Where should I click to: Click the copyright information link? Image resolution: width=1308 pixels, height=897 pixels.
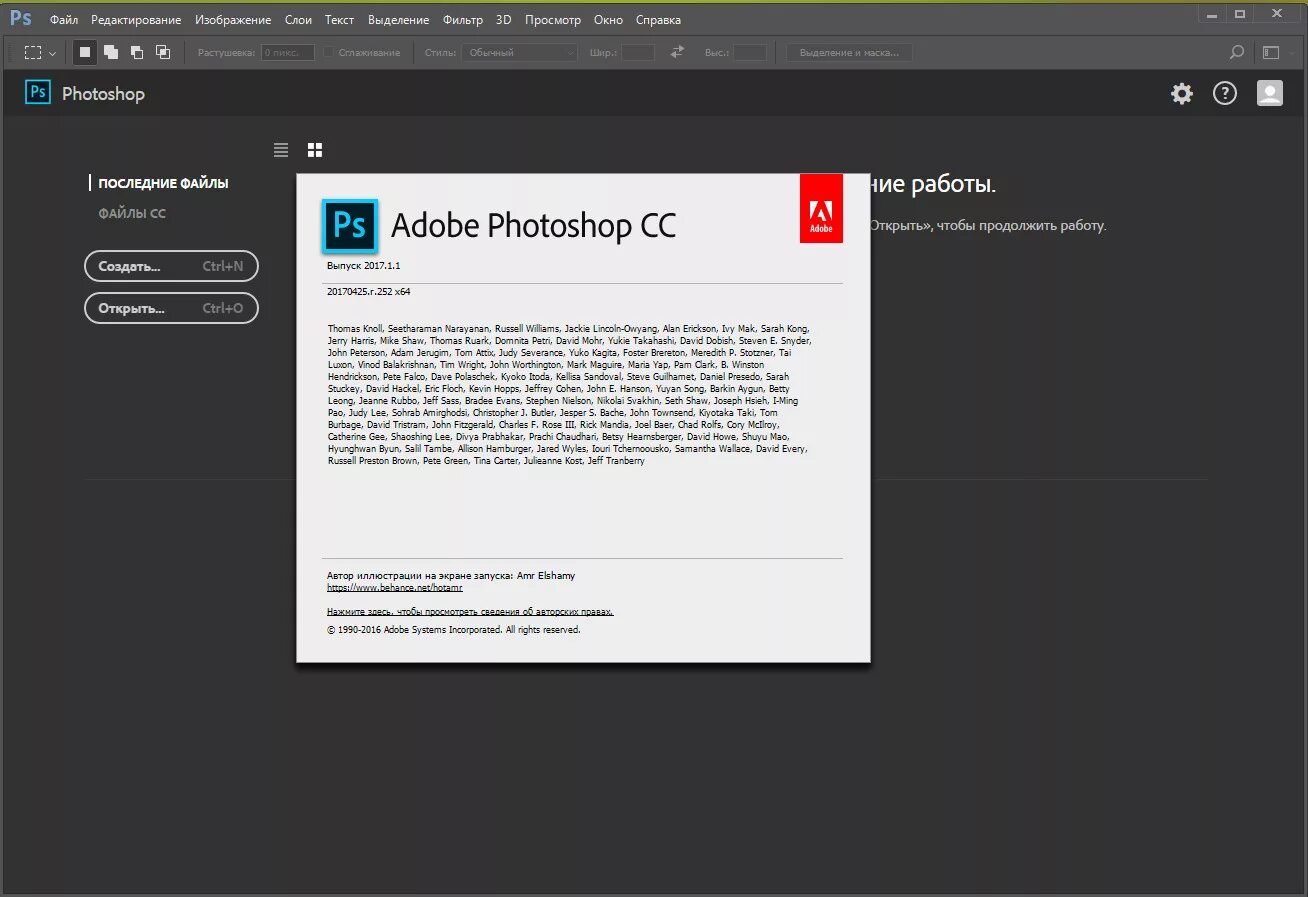click(x=470, y=611)
